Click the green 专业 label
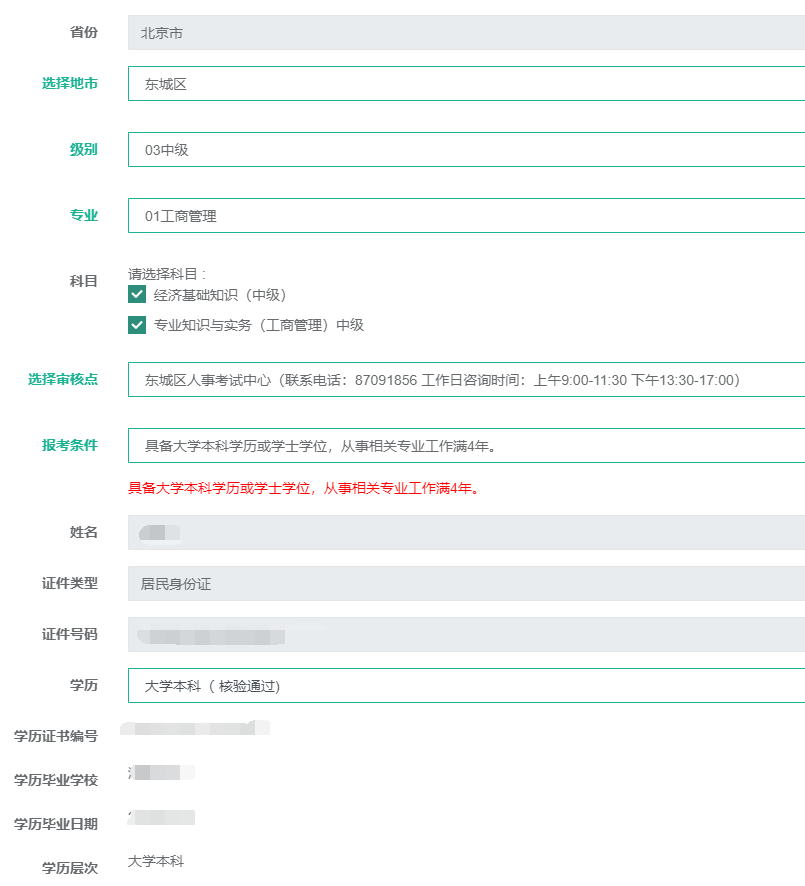 pos(84,215)
